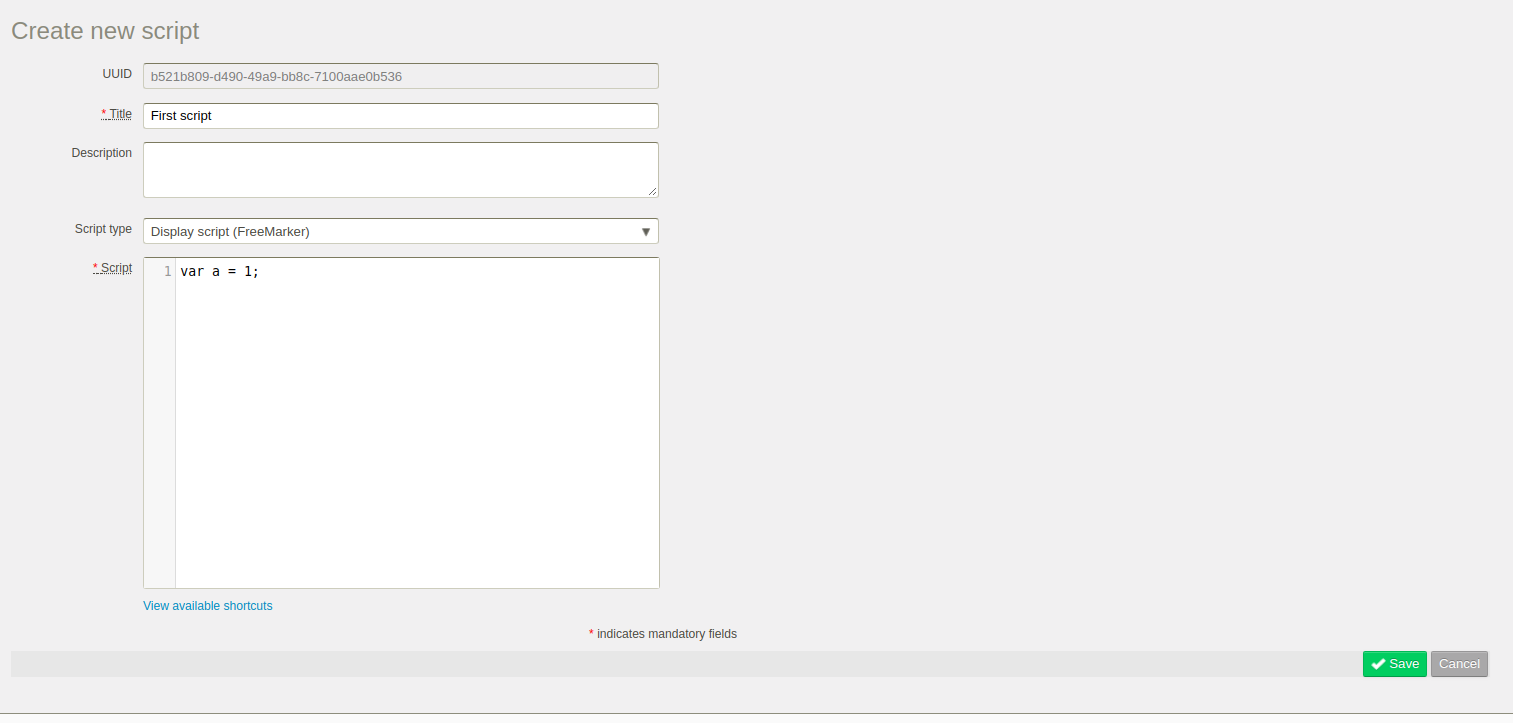This screenshot has height=723, width=1513.
Task: Click the Save button
Action: click(x=1394, y=664)
